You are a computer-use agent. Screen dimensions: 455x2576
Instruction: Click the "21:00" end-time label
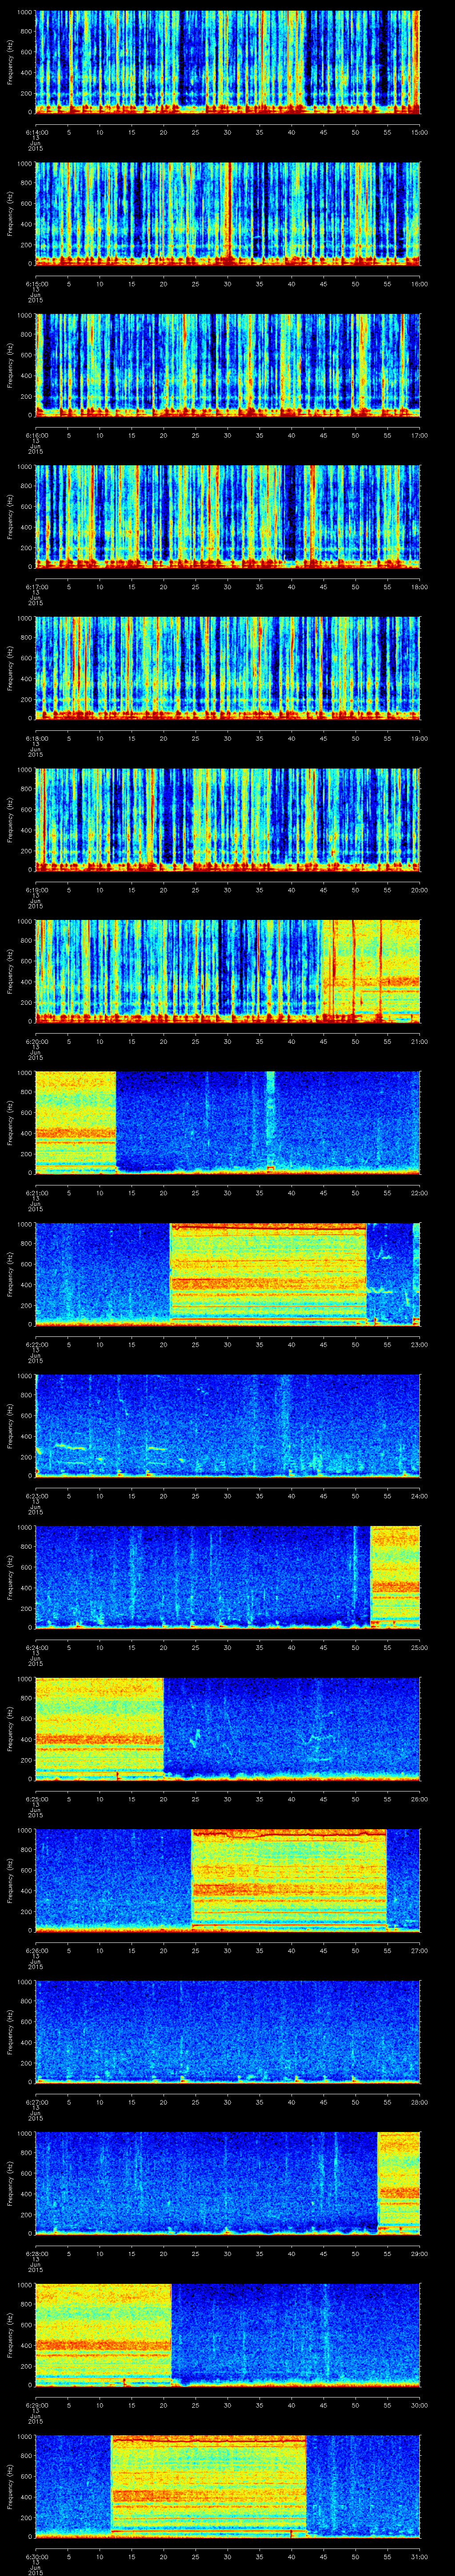click(x=419, y=1041)
